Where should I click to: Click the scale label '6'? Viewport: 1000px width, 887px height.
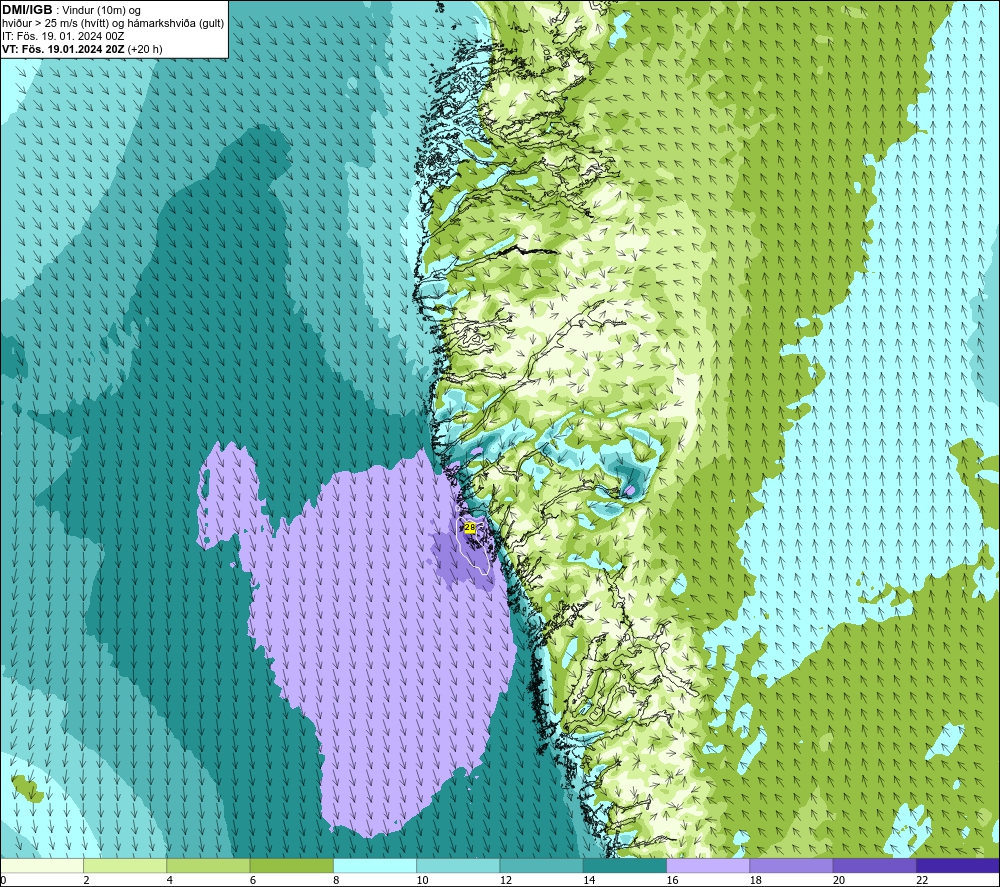click(x=253, y=880)
